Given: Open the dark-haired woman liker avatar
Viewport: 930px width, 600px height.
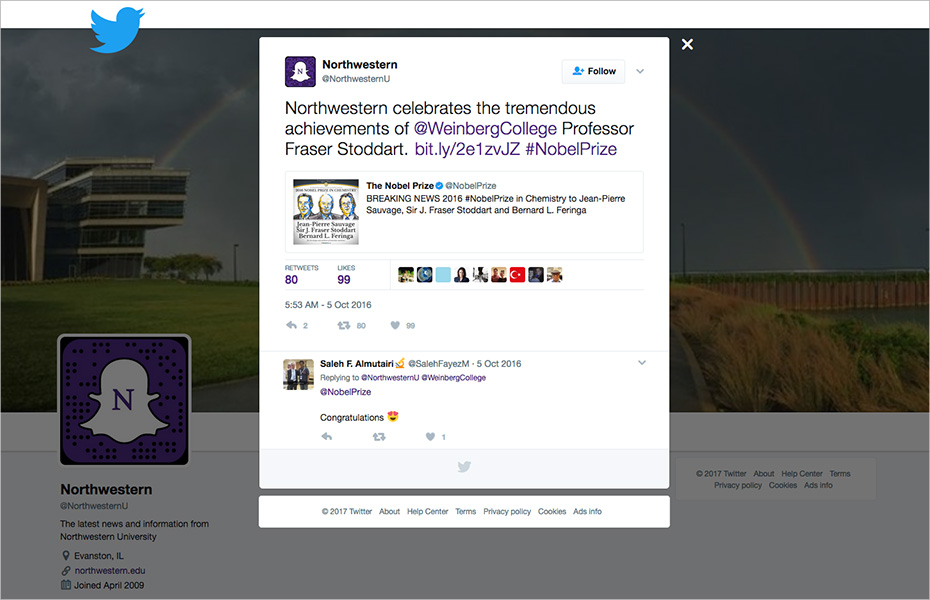Looking at the screenshot, I should tap(461, 275).
